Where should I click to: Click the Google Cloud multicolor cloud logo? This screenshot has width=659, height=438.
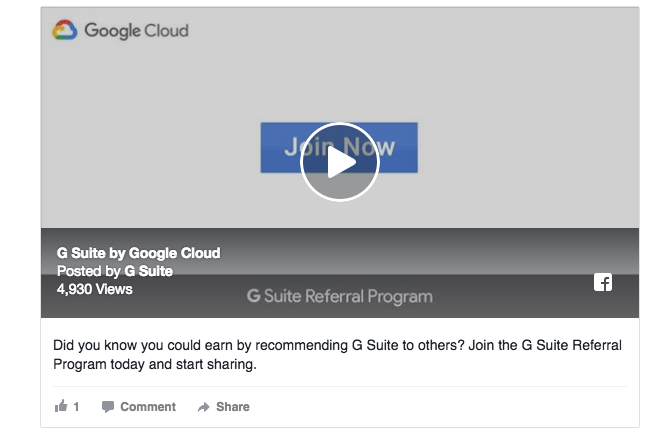point(65,30)
